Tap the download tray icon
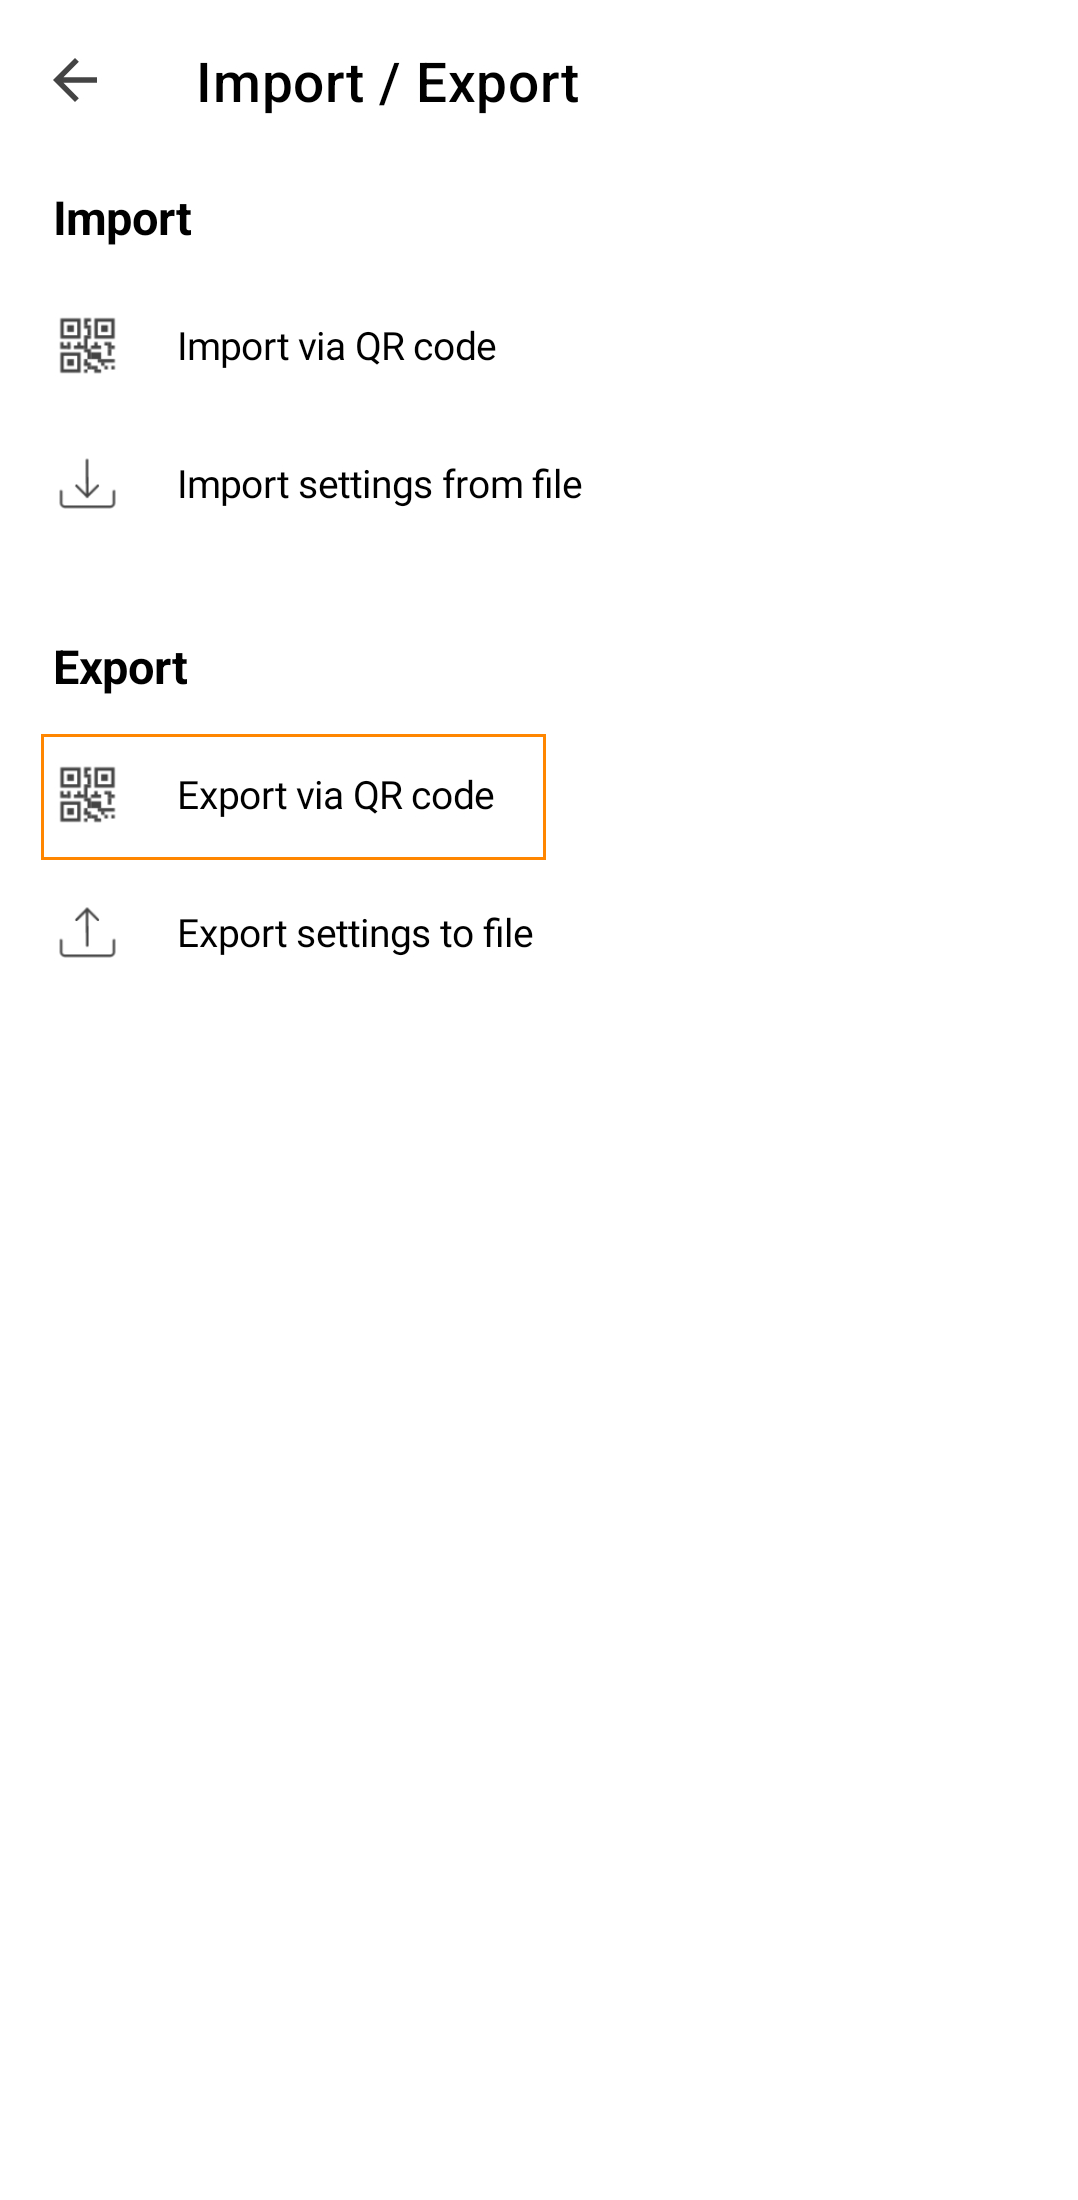This screenshot has height=2200, width=1078. [x=87, y=484]
